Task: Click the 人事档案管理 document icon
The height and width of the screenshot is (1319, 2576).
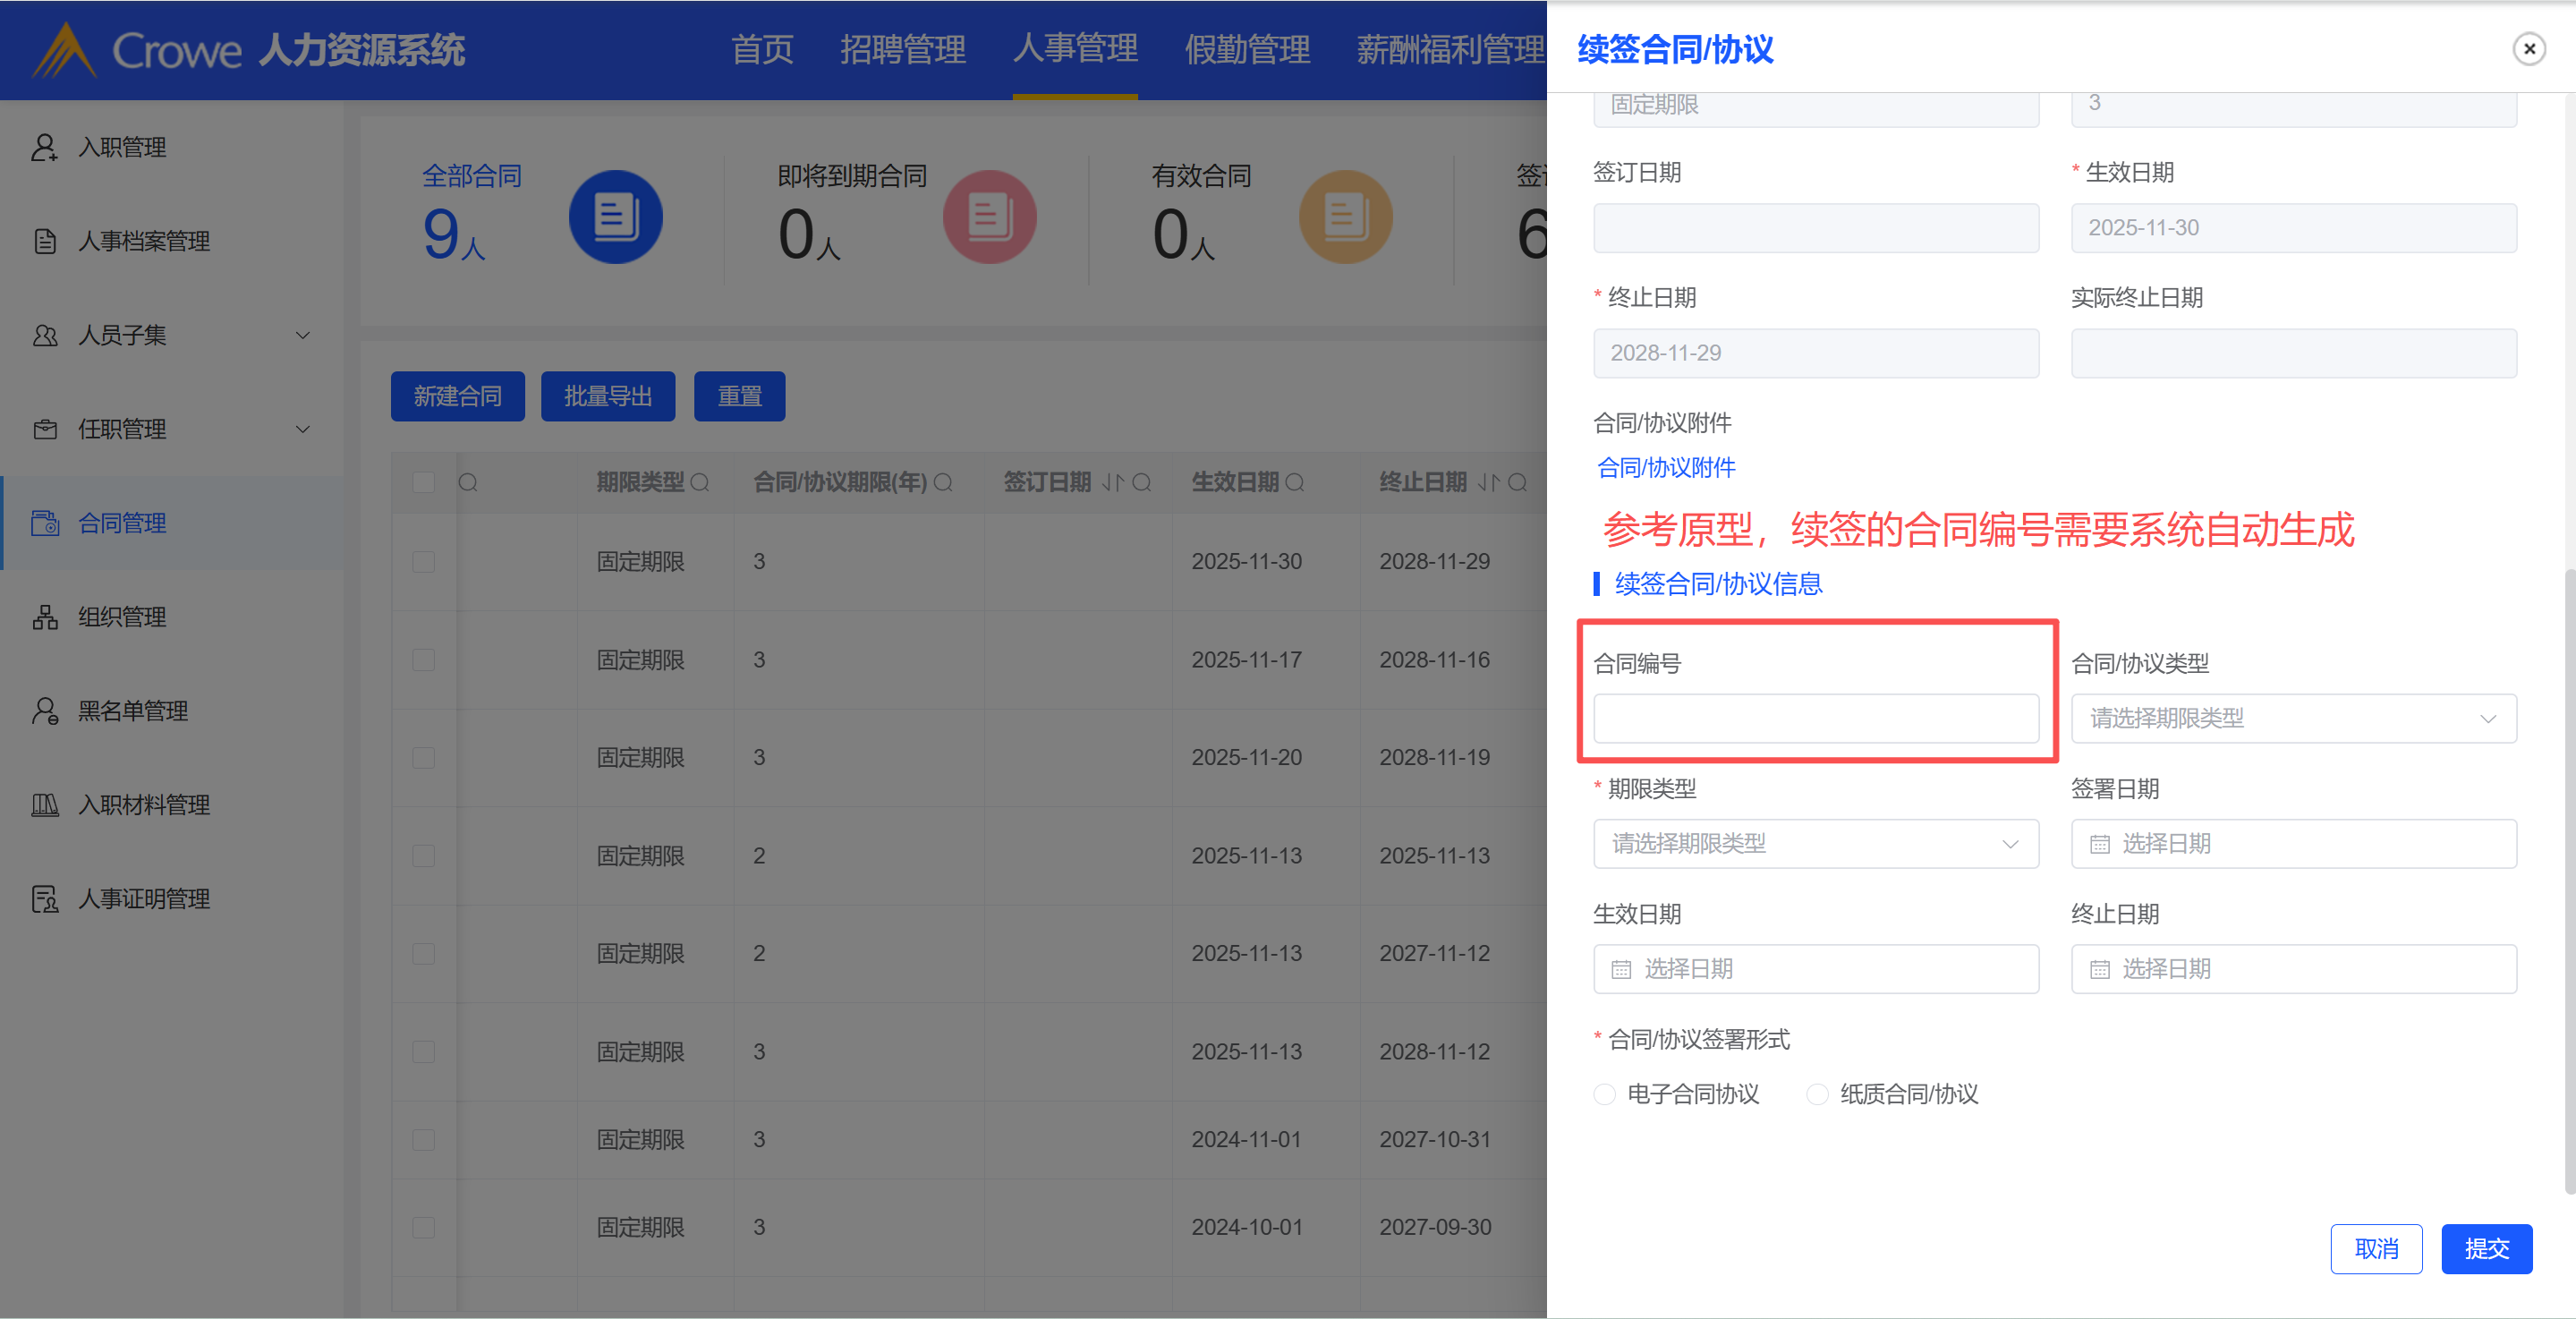Action: coord(44,242)
